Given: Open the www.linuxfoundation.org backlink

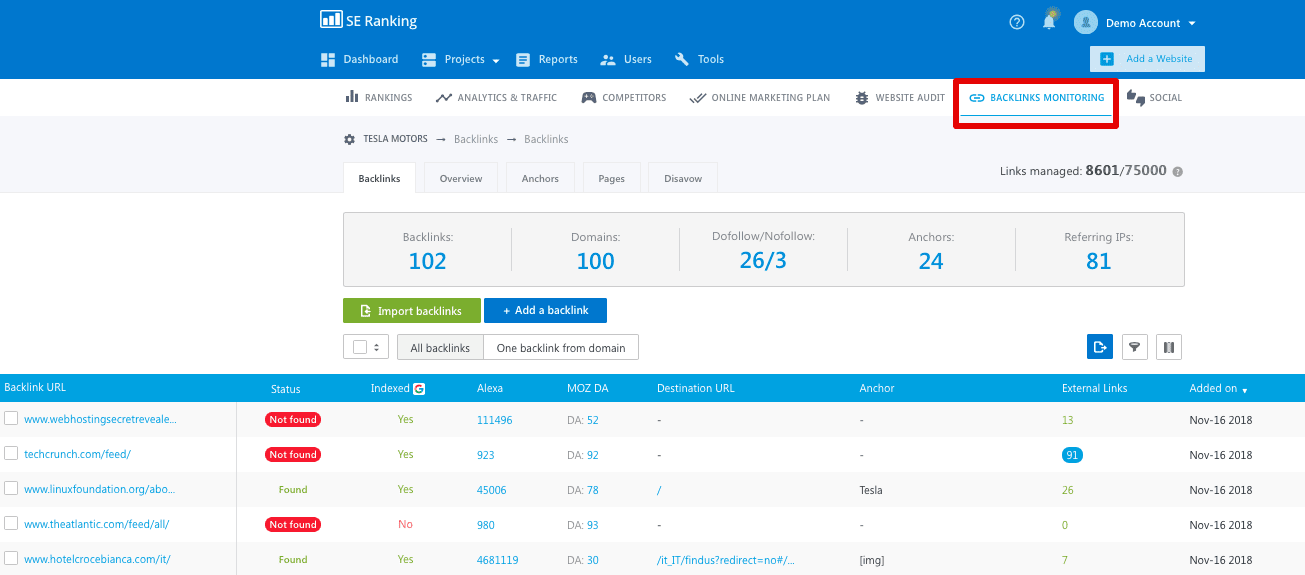Looking at the screenshot, I should click(x=100, y=490).
